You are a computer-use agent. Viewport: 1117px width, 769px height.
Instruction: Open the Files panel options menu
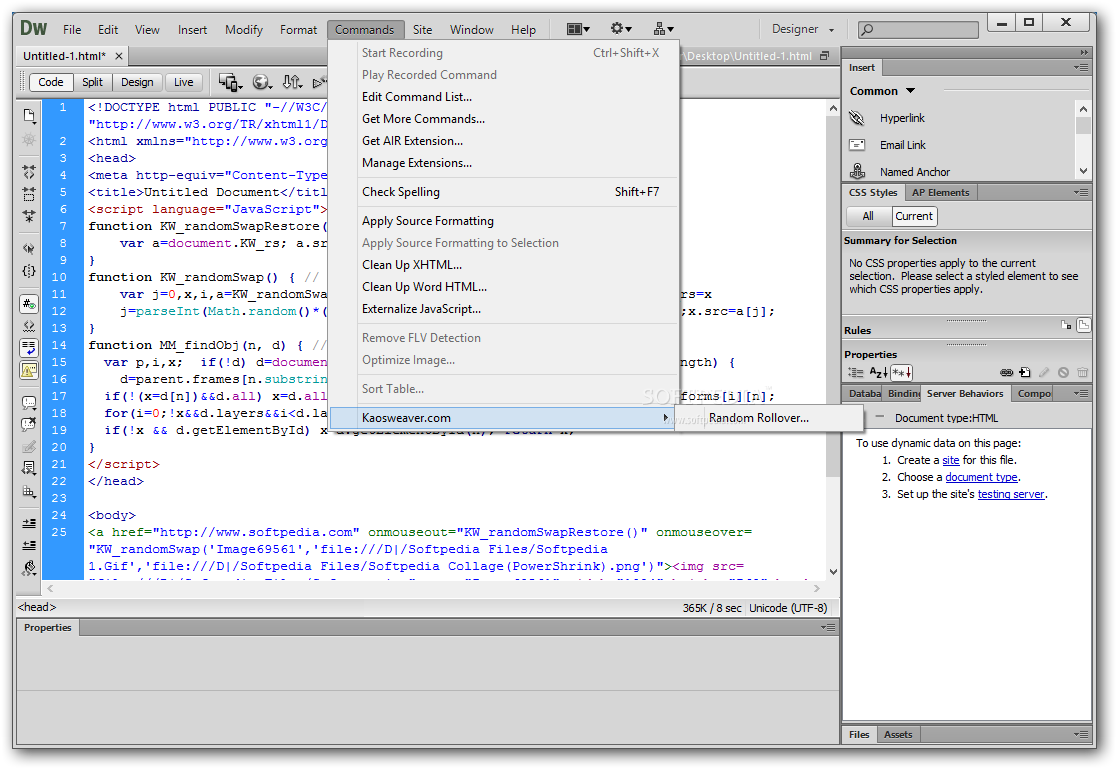click(1081, 734)
